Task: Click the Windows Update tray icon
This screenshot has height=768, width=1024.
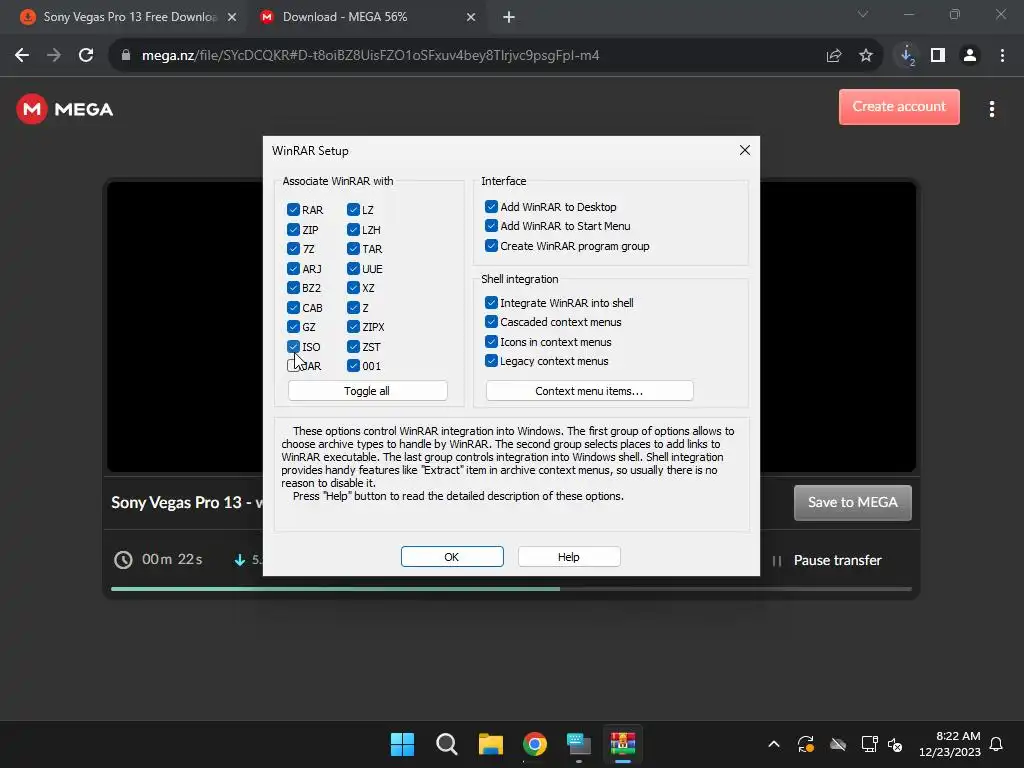Action: 806,744
